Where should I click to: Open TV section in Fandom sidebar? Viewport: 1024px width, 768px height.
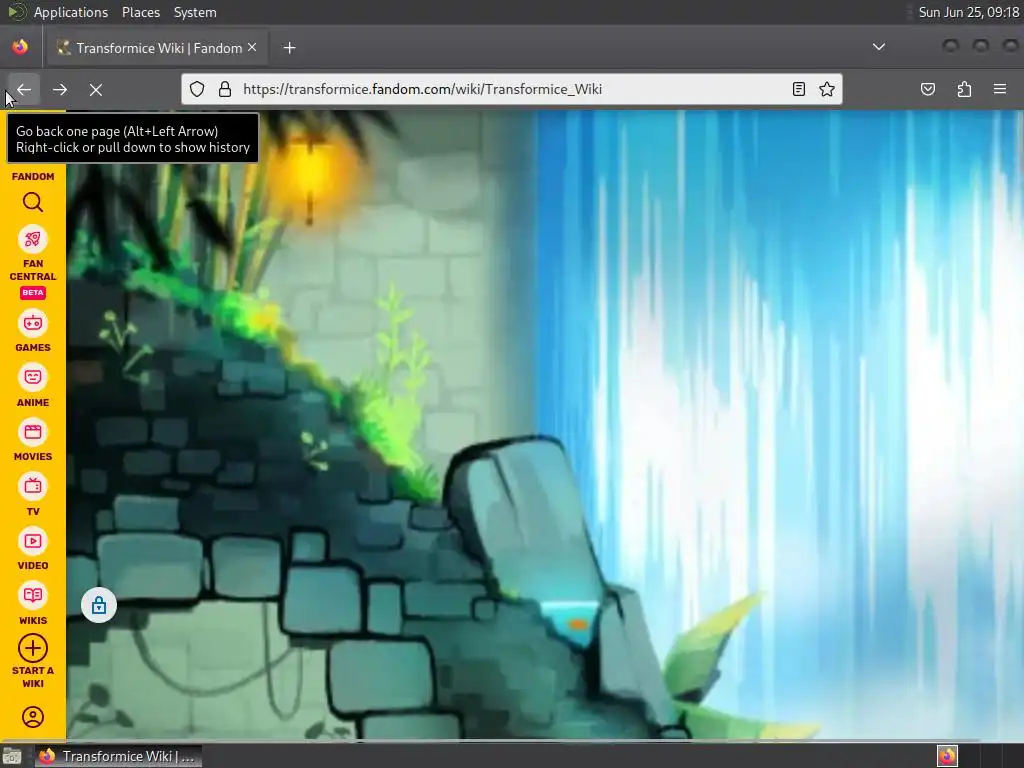coord(33,495)
